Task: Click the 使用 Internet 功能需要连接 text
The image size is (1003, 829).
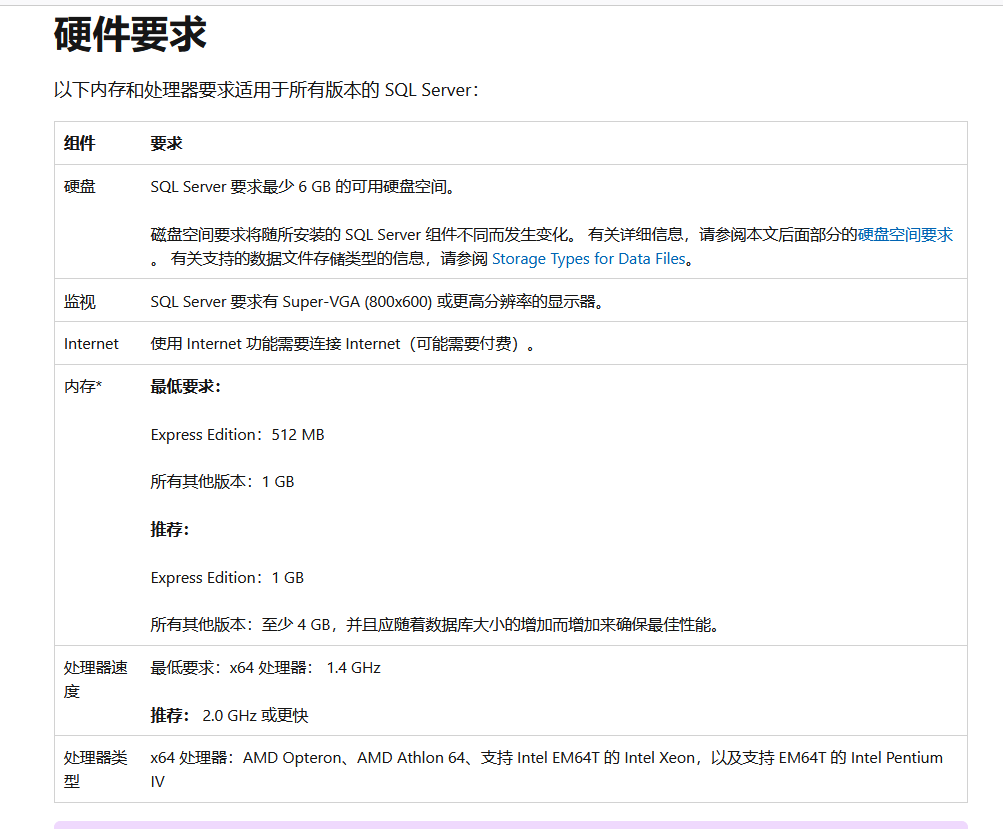Action: point(342,344)
